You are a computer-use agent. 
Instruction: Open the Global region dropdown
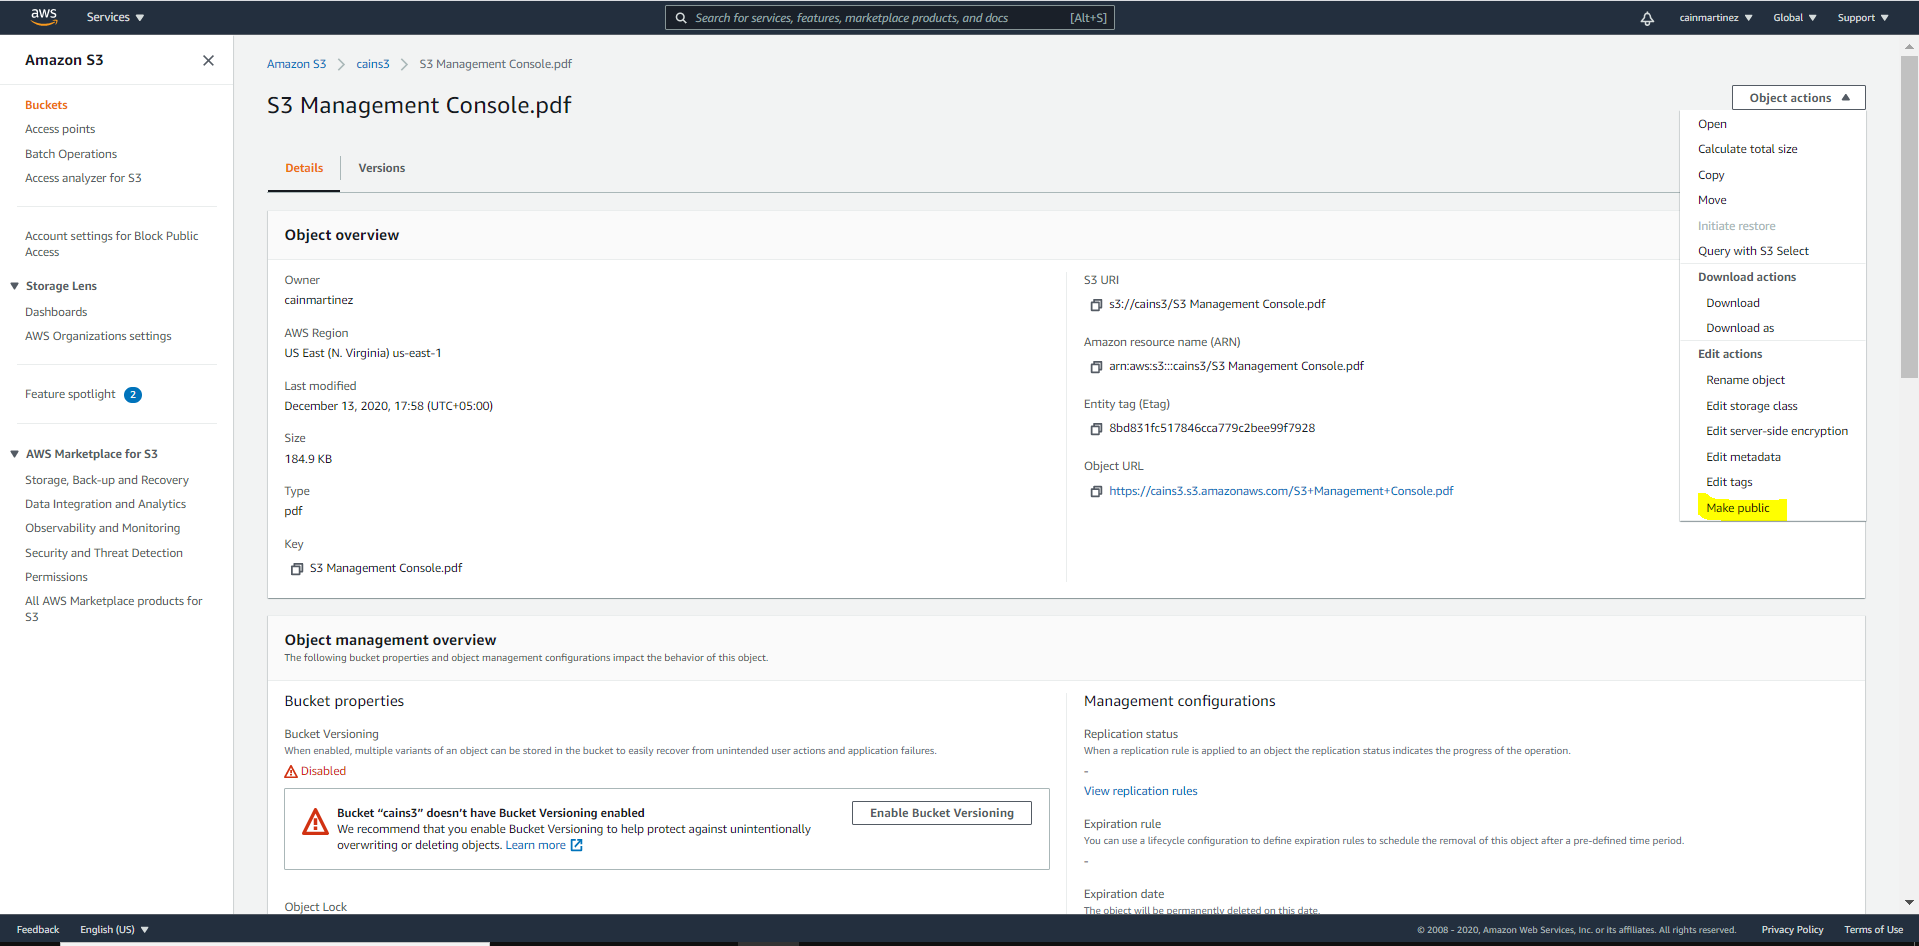1794,17
